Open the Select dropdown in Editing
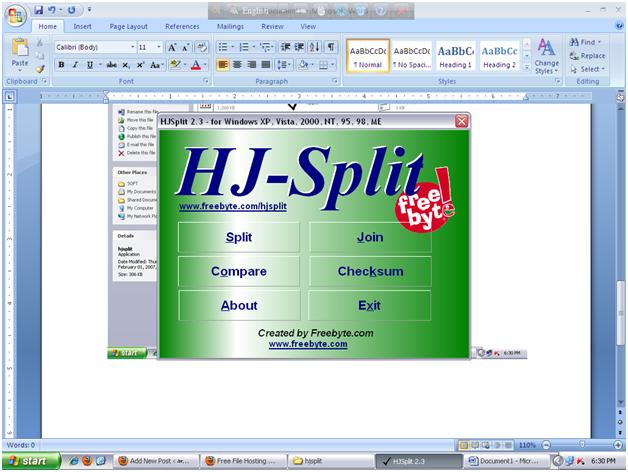The height and width of the screenshot is (472, 628). pos(587,69)
